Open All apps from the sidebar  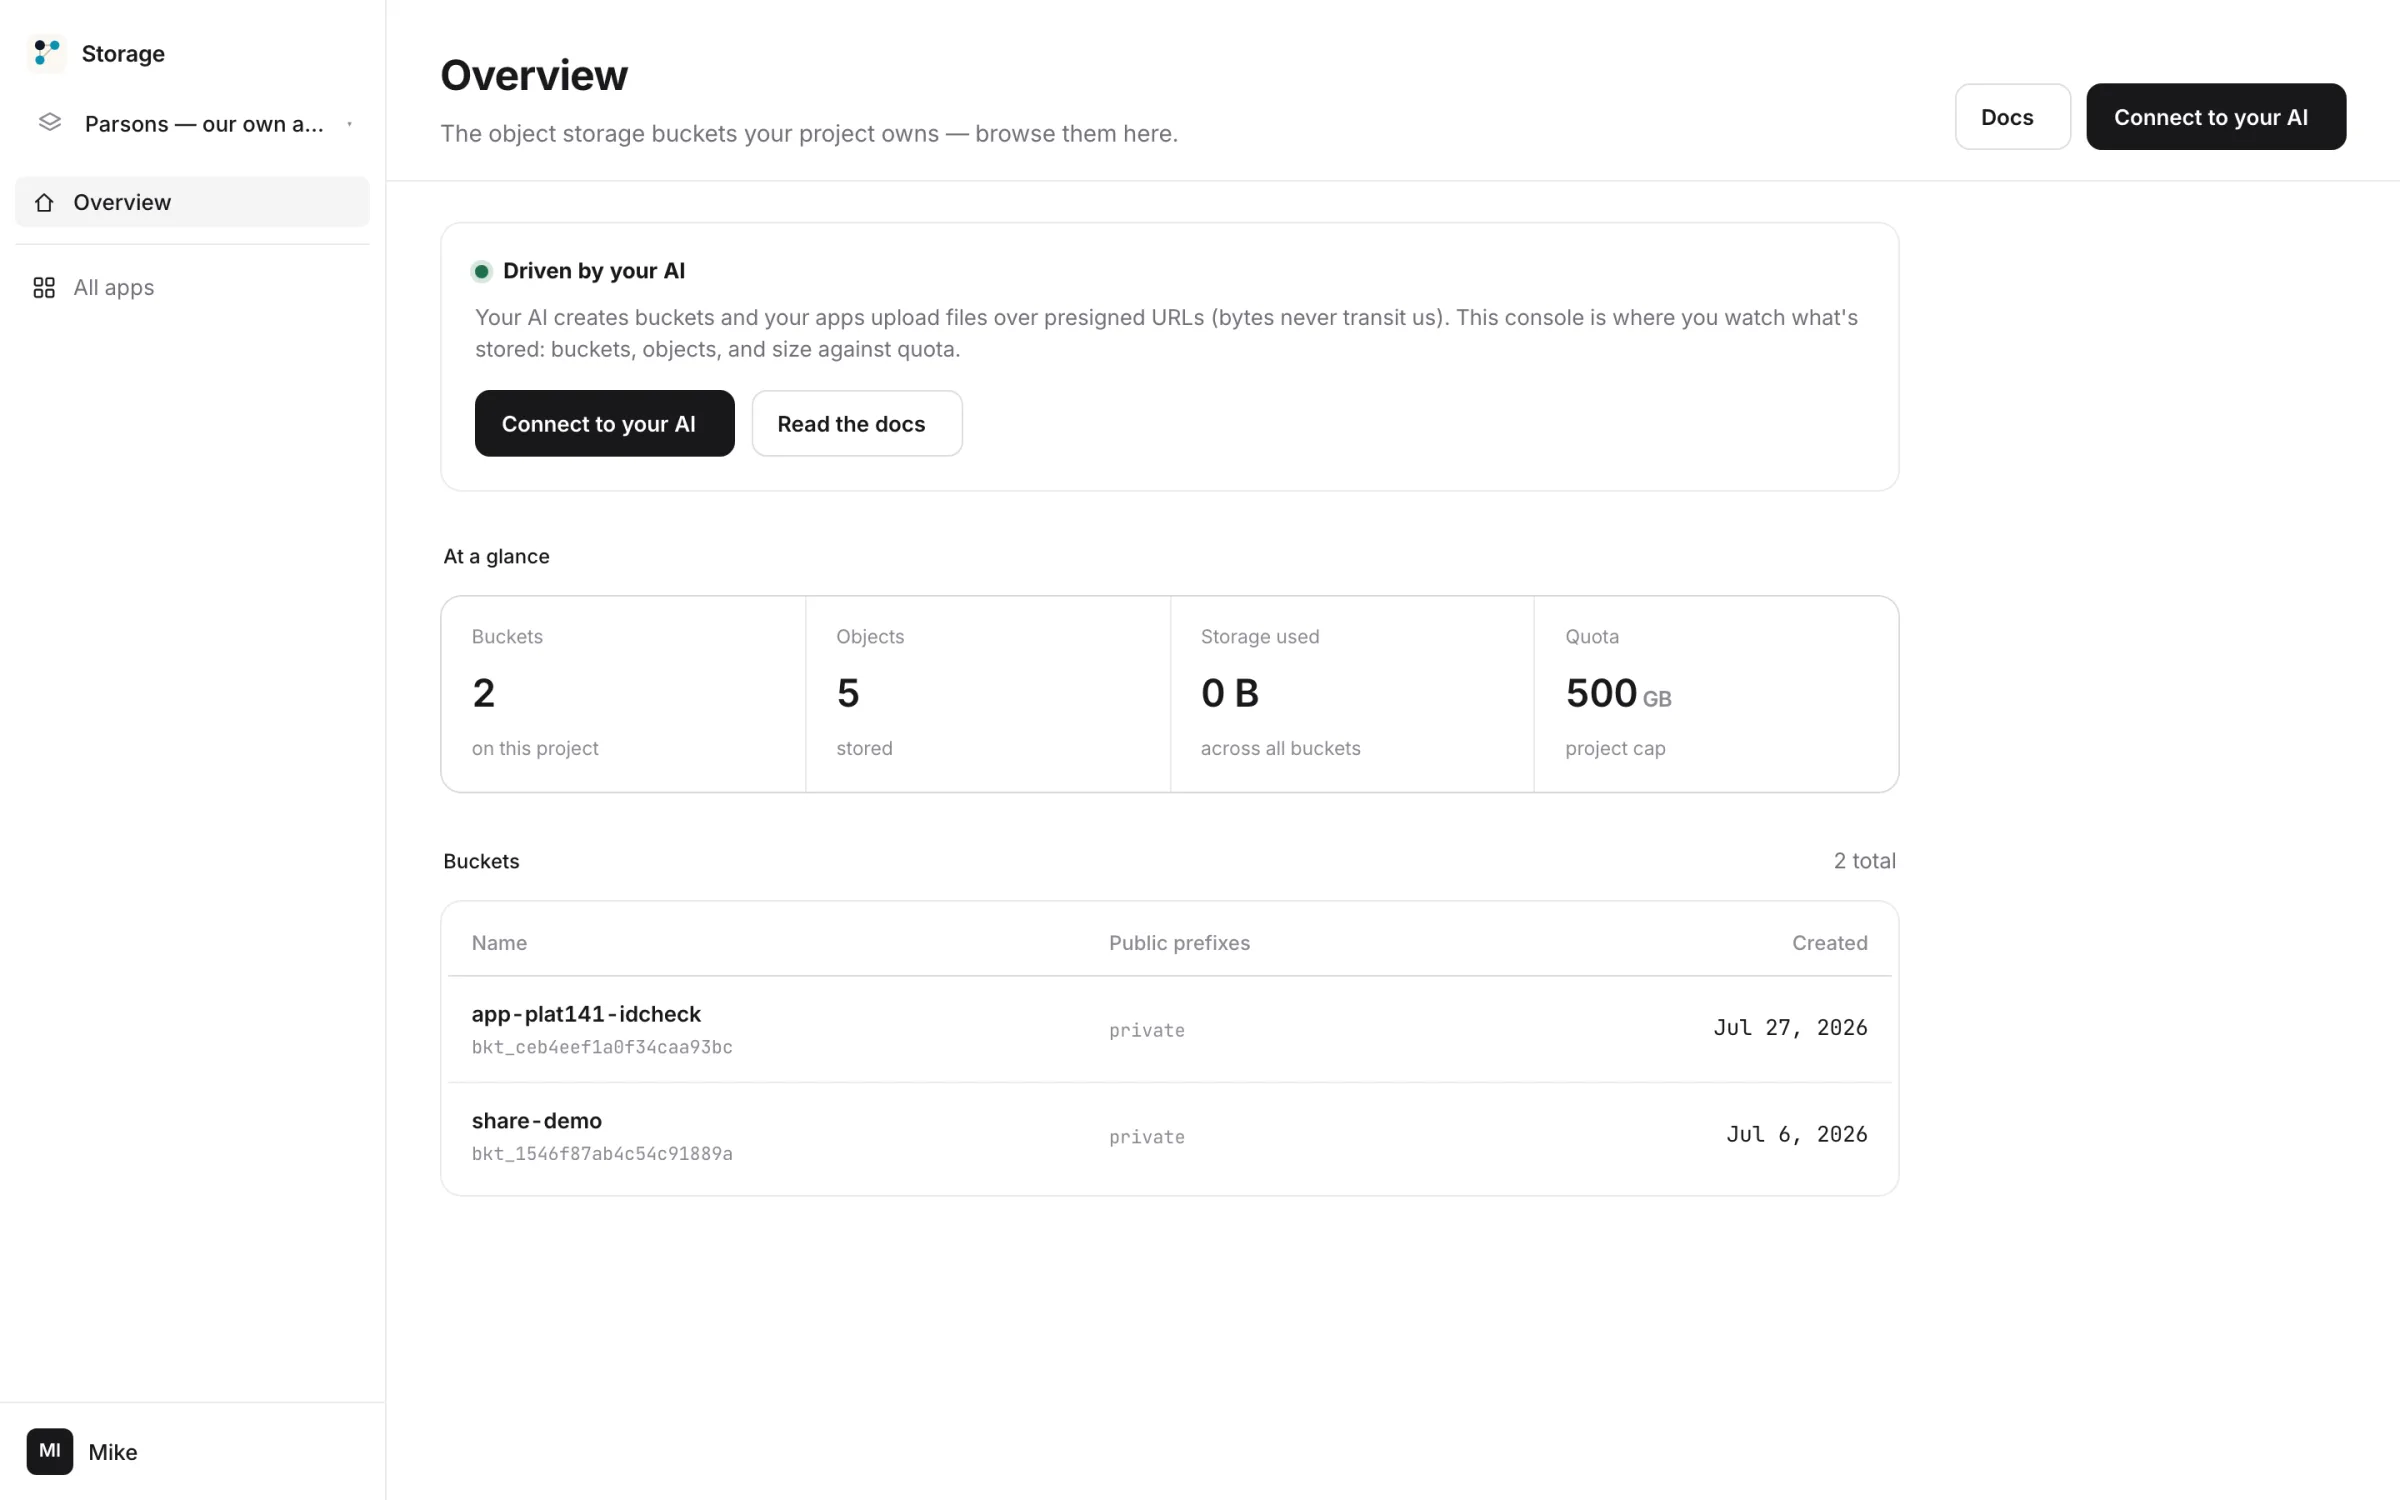[x=192, y=288]
